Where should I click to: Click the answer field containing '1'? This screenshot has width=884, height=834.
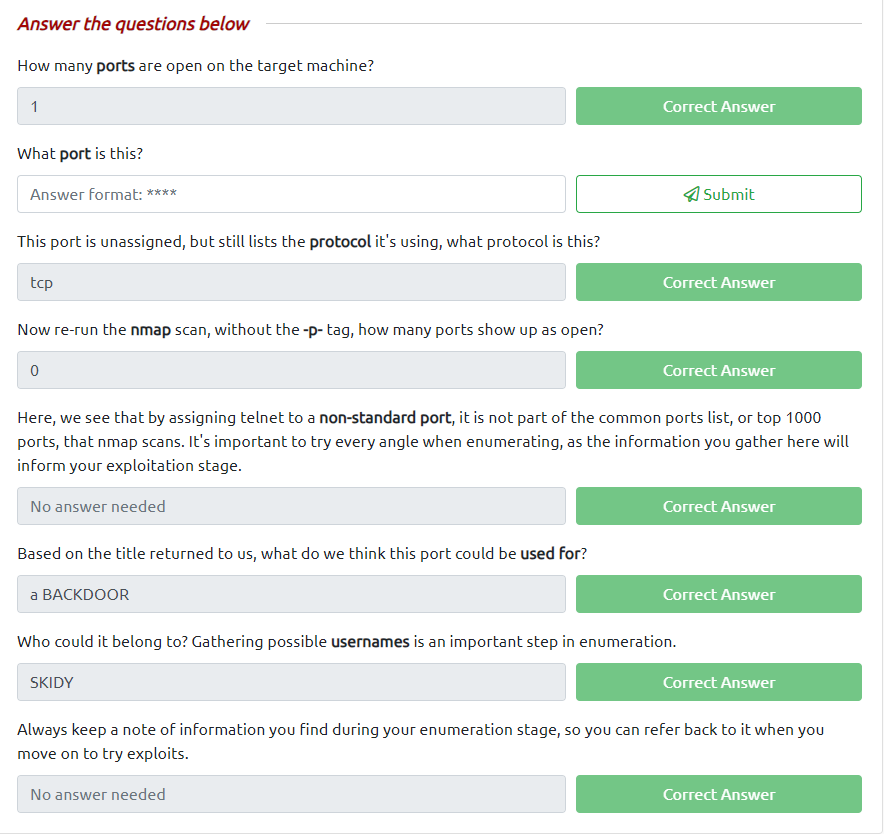coord(291,106)
